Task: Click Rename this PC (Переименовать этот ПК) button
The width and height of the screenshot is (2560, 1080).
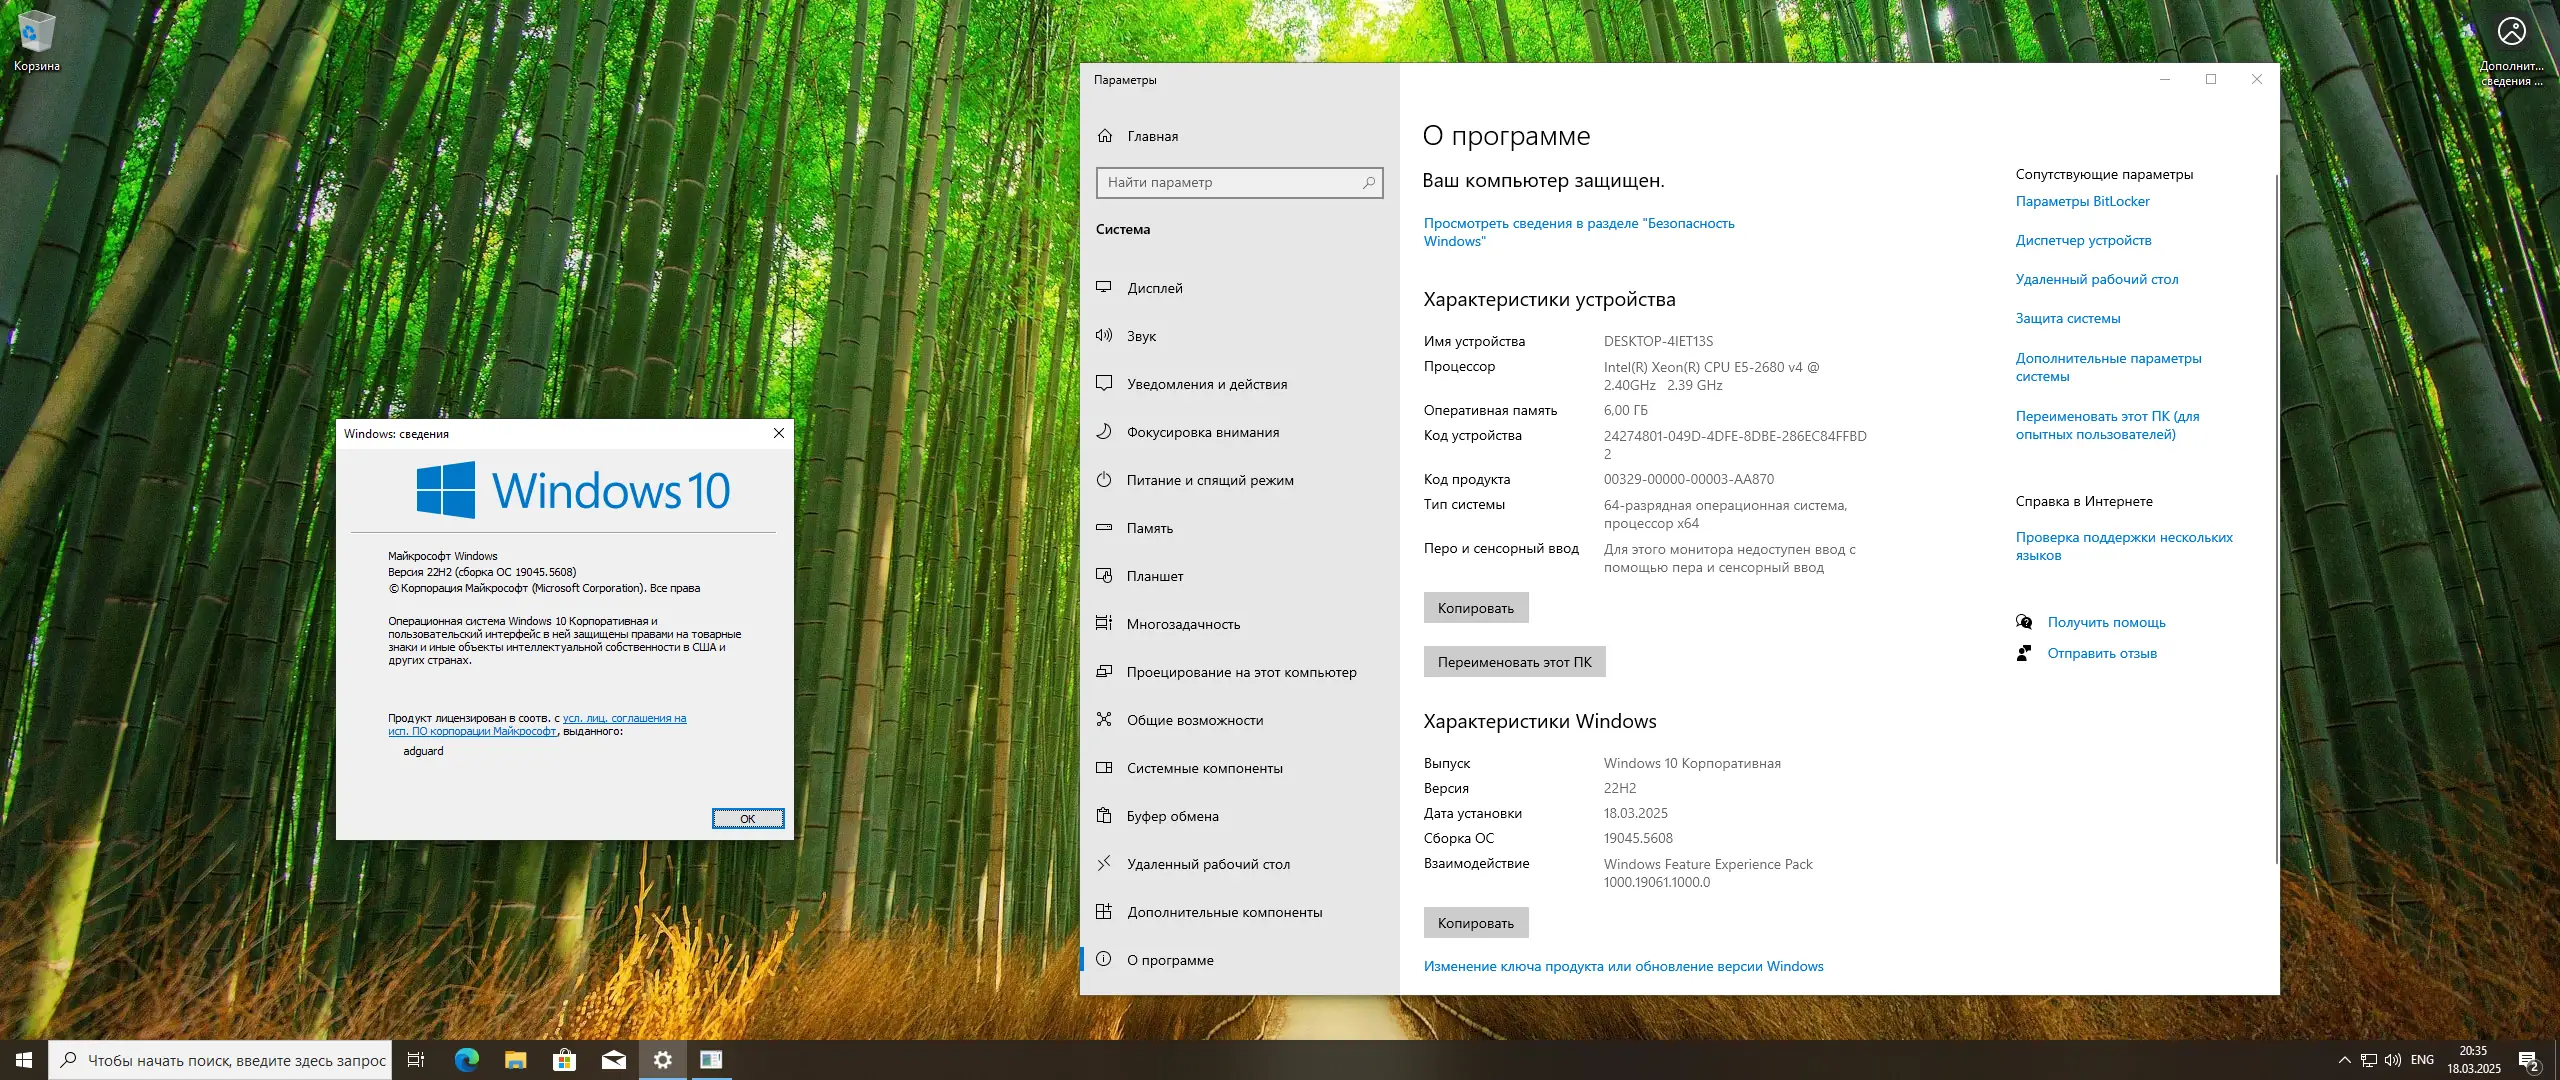Action: click(x=1514, y=662)
